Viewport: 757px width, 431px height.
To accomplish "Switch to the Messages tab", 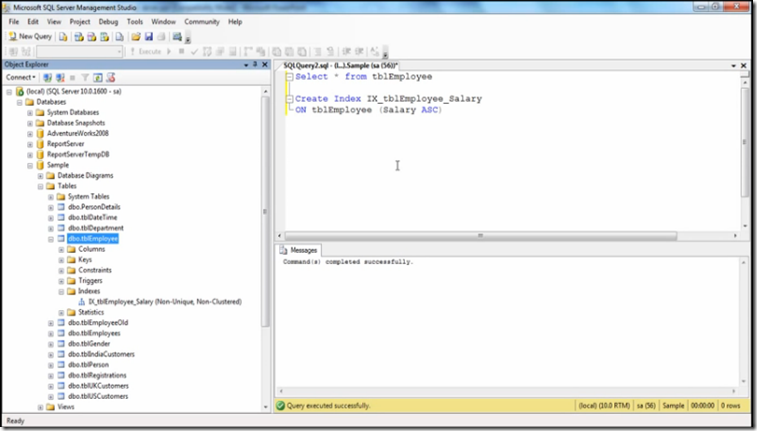I will (x=299, y=250).
